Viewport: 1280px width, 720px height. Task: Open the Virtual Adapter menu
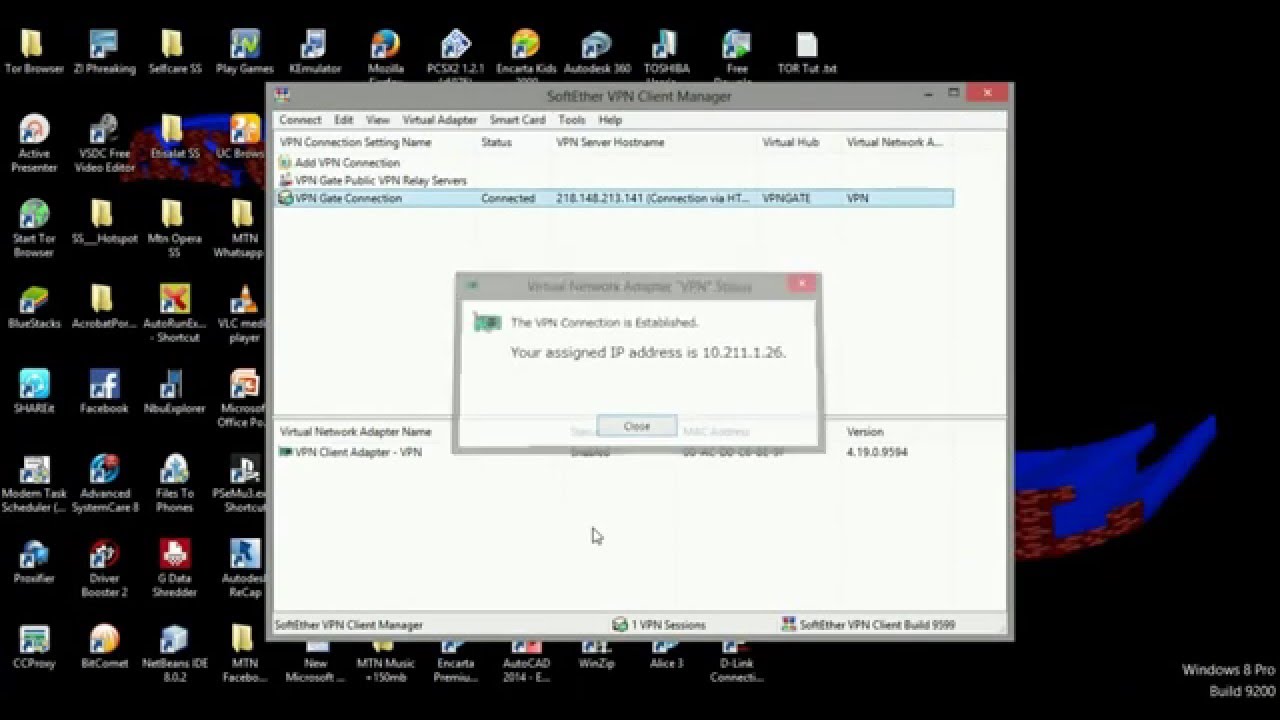(440, 120)
